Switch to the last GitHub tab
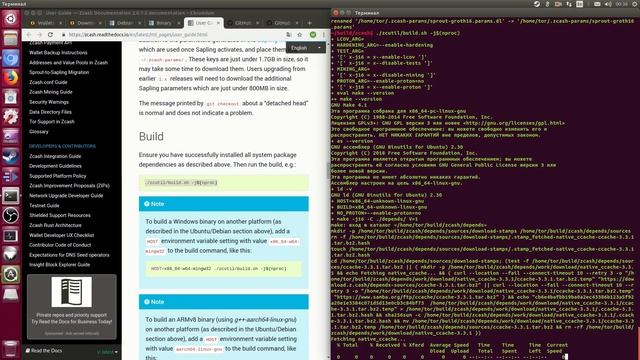The image size is (640, 360). [282, 23]
